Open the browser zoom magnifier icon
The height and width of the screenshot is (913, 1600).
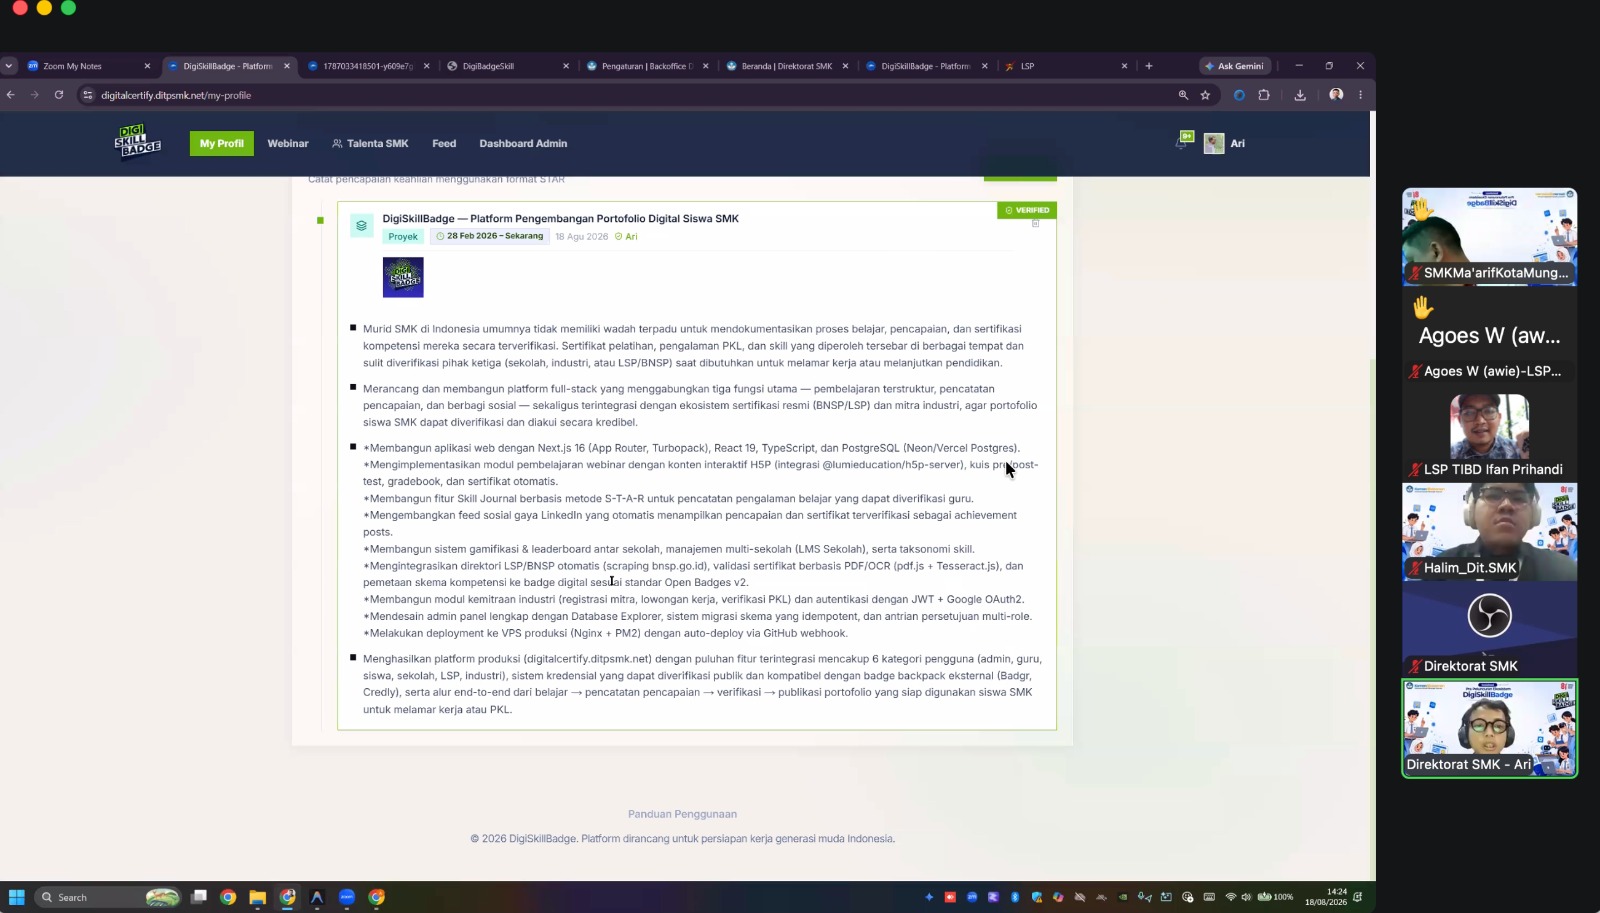pos(1183,95)
